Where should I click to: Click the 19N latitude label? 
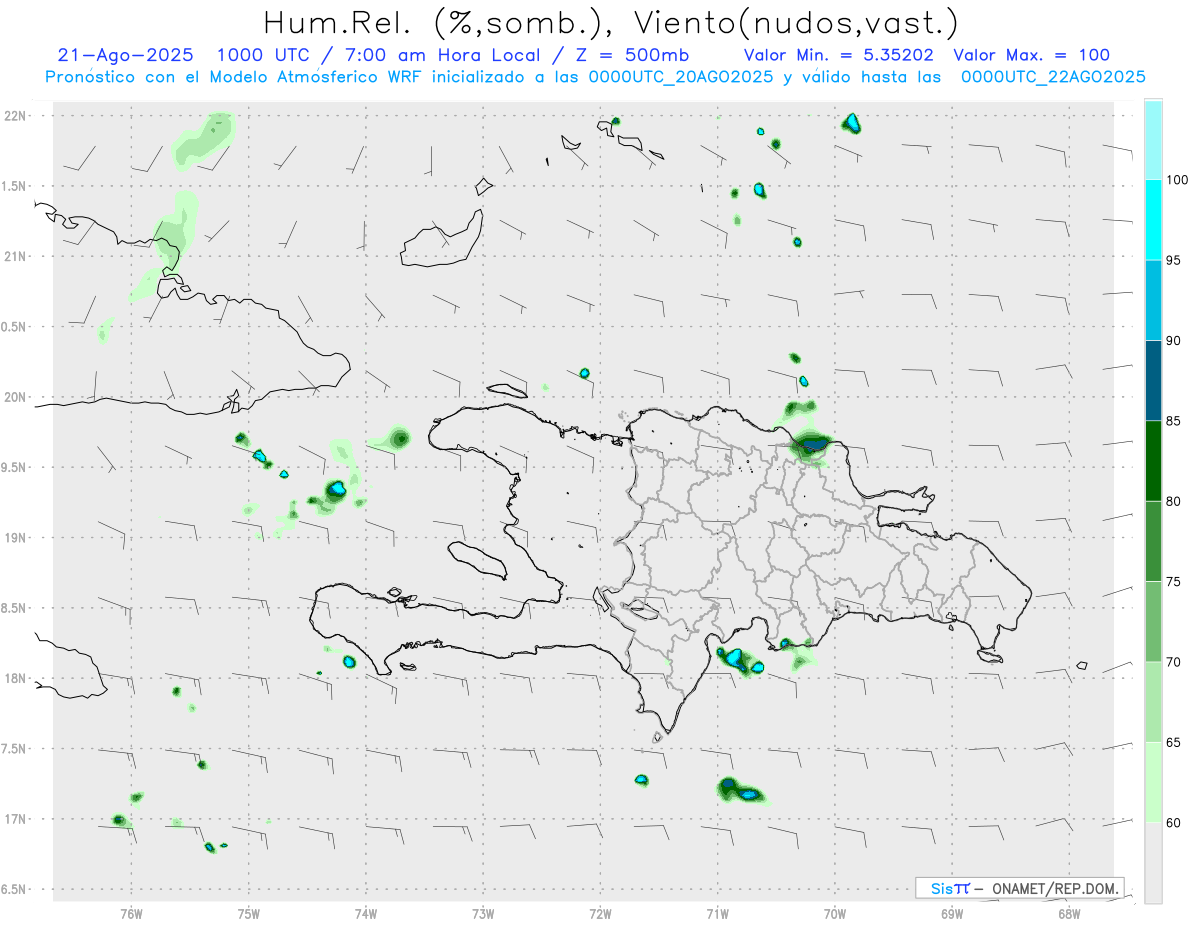[16, 538]
